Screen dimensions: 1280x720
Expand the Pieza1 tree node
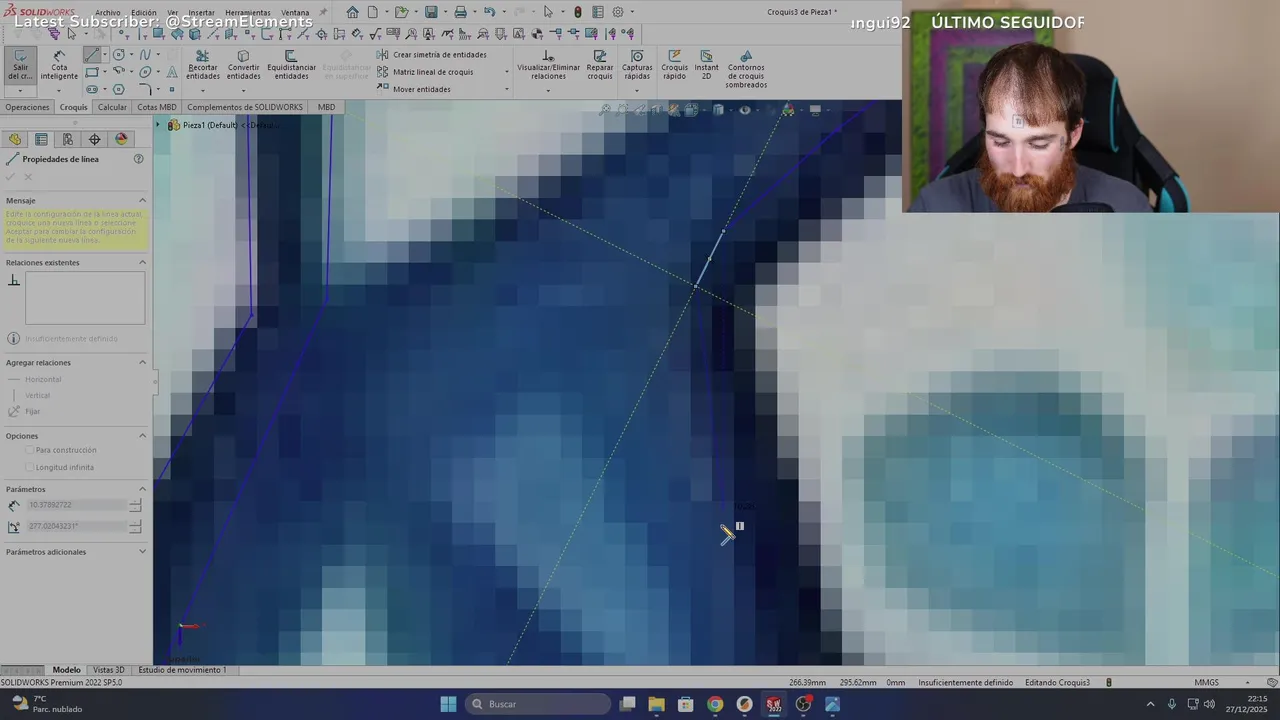click(x=158, y=125)
